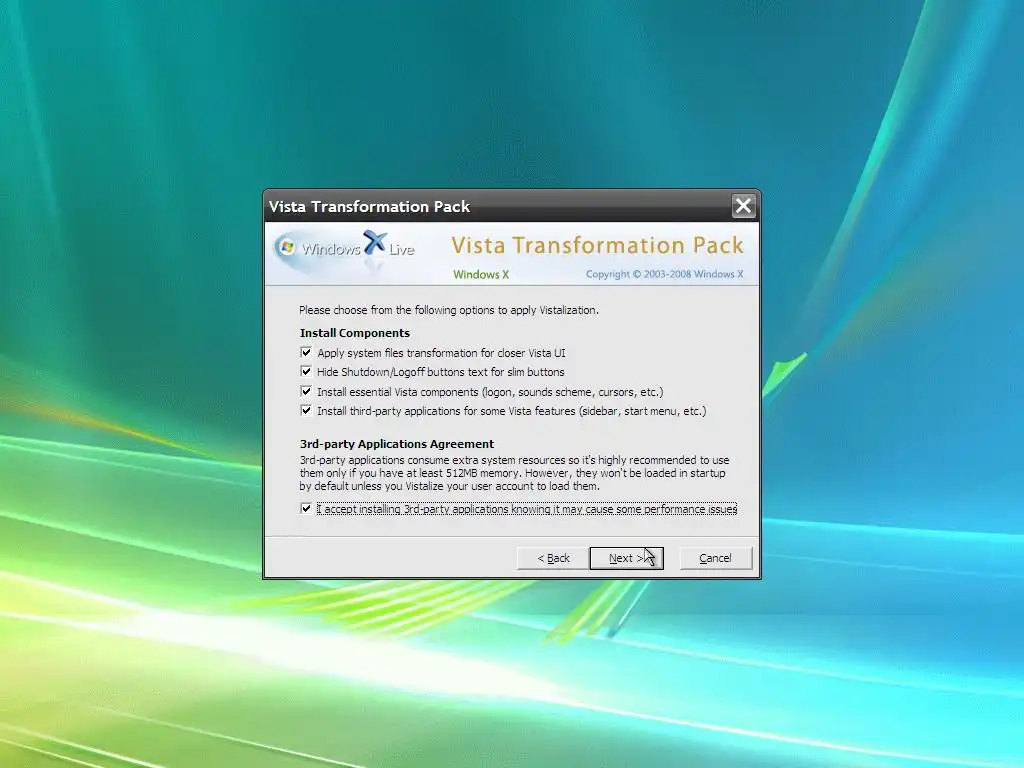Click the 512MB memory recommendation paragraph

pyautogui.click(x=515, y=473)
